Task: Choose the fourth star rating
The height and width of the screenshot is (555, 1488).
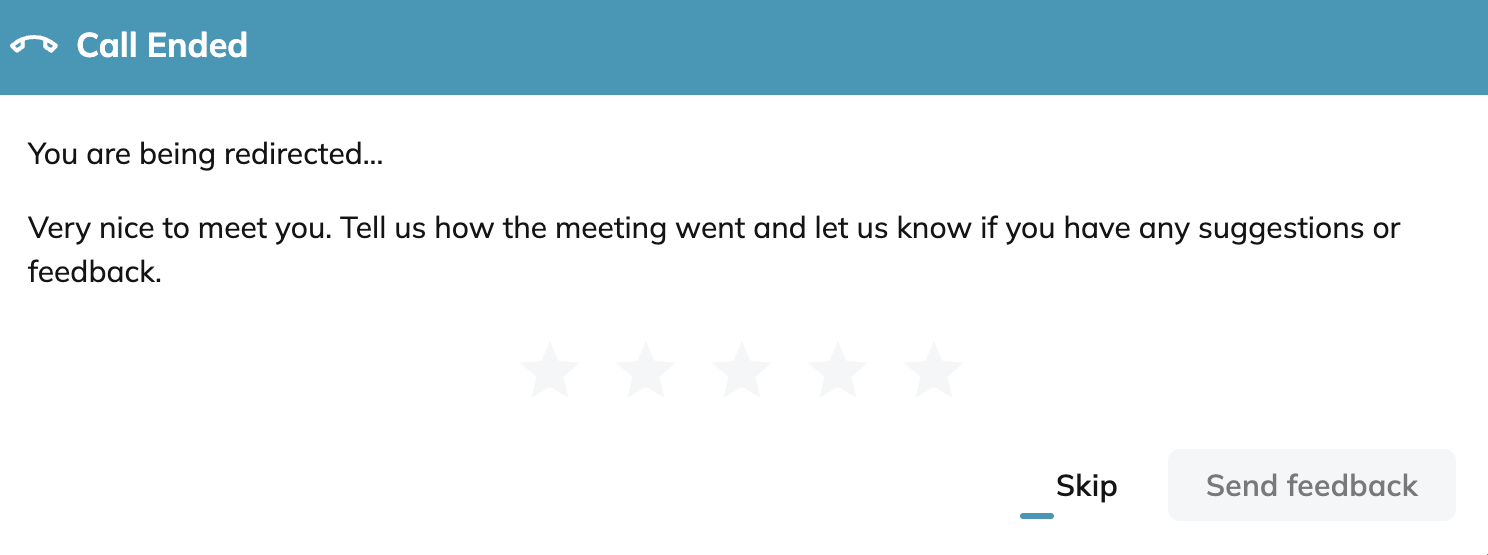Action: coord(838,368)
